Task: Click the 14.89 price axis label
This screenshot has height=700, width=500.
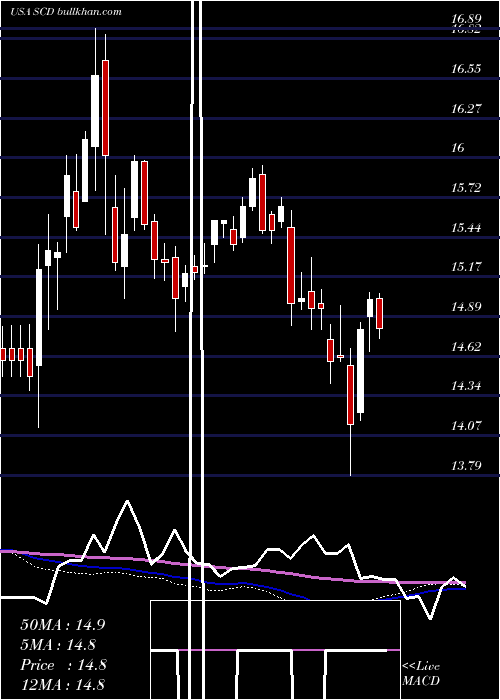Action: pos(466,307)
